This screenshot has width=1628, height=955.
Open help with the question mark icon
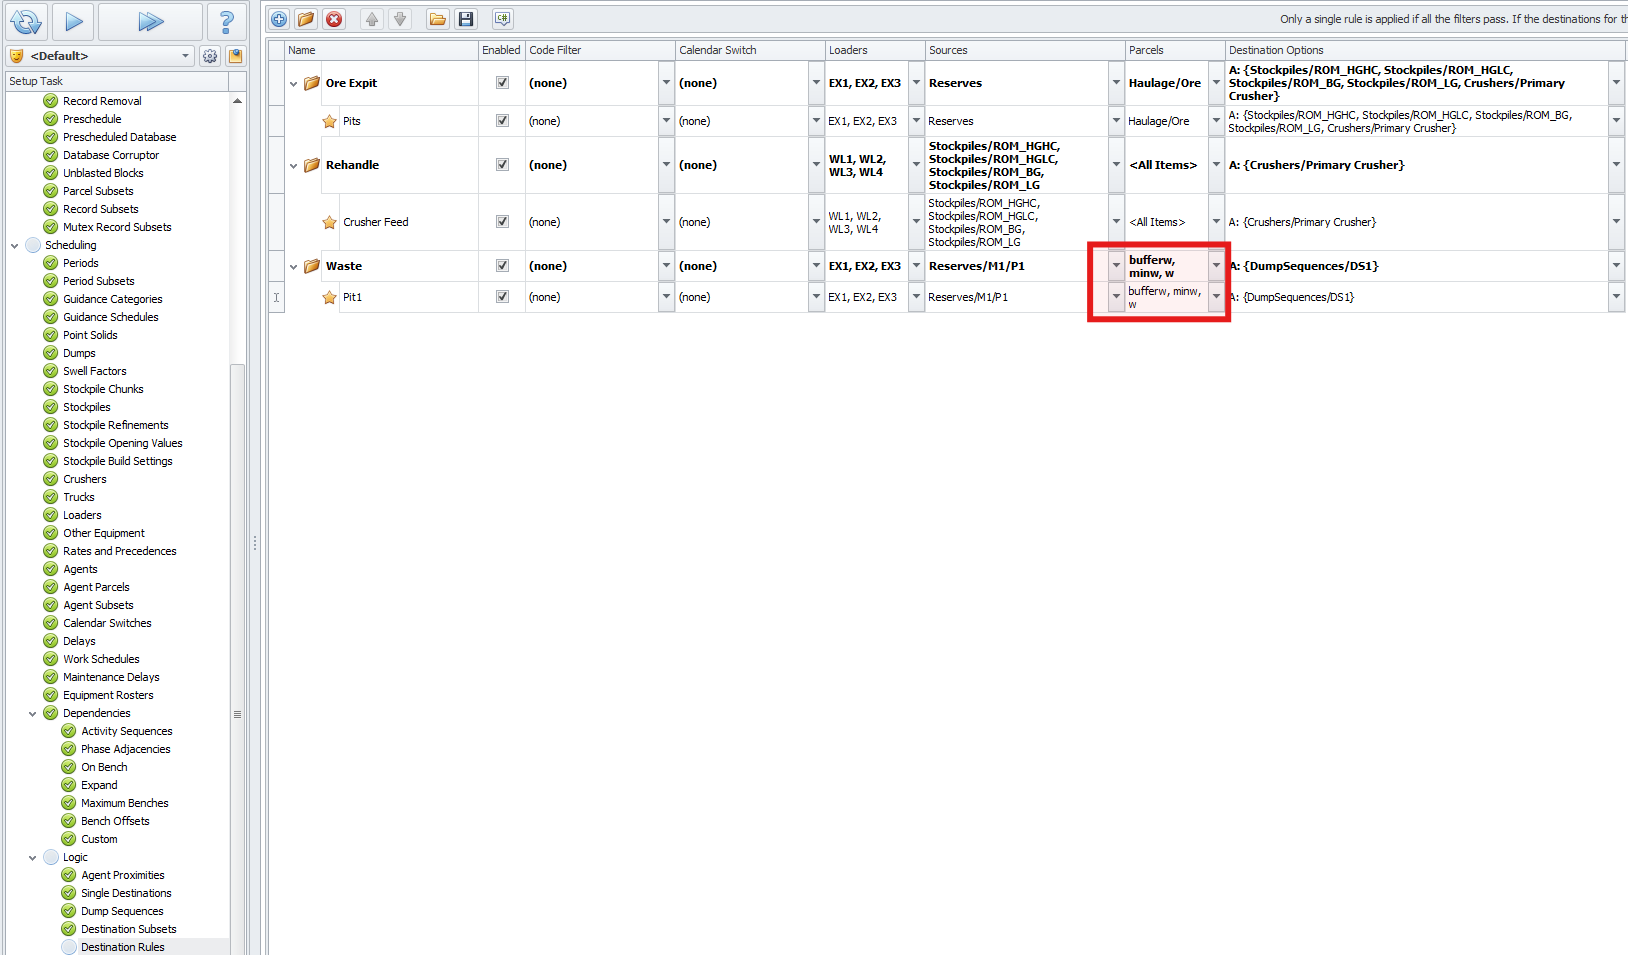pos(226,21)
